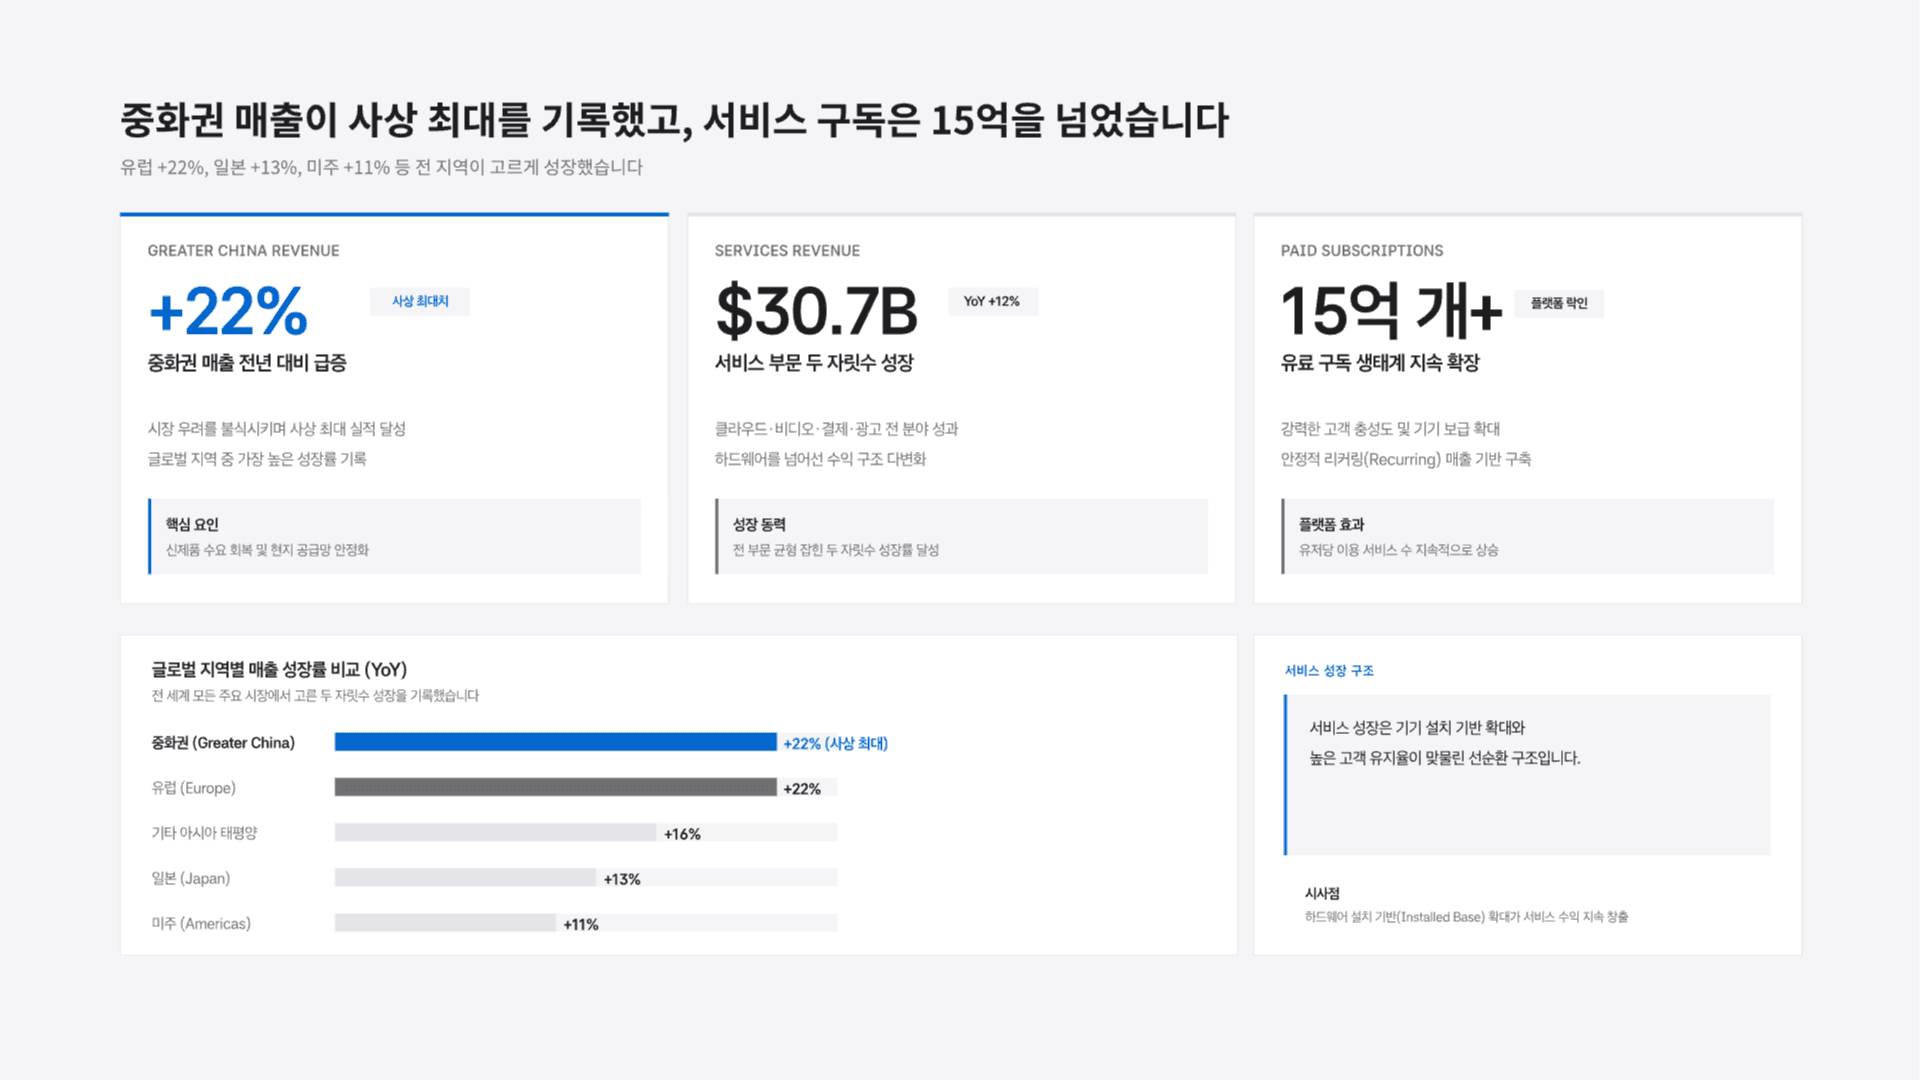Click '안정적 리커링(Recurring) 매출 기반 구축' line
The height and width of the screenshot is (1080, 1920).
tap(1406, 459)
